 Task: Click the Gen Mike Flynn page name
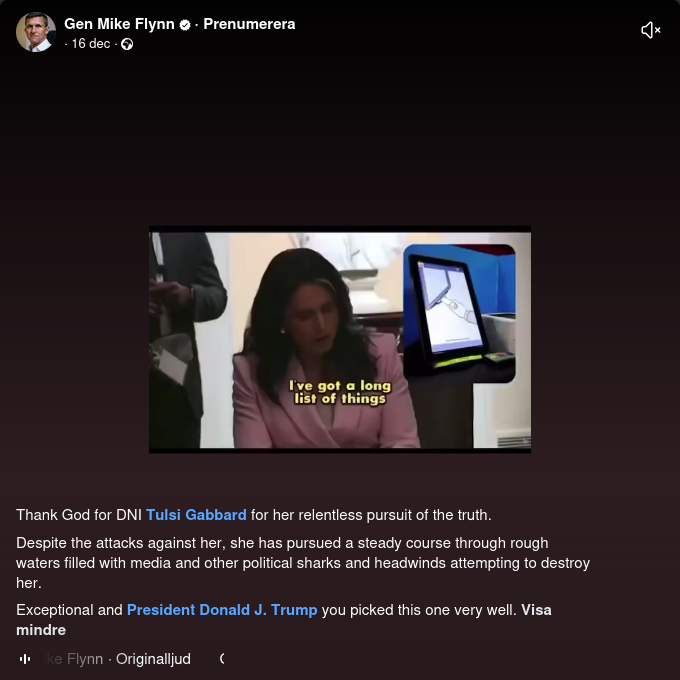click(x=119, y=24)
